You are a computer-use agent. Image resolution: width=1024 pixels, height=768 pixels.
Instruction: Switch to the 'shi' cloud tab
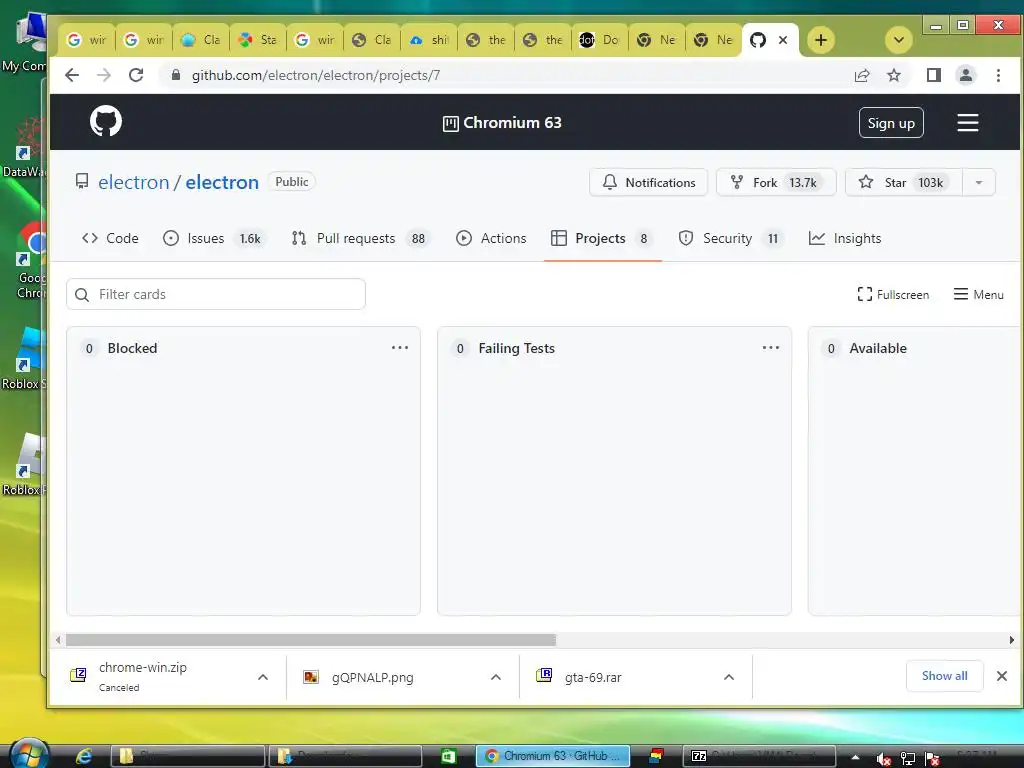point(429,40)
